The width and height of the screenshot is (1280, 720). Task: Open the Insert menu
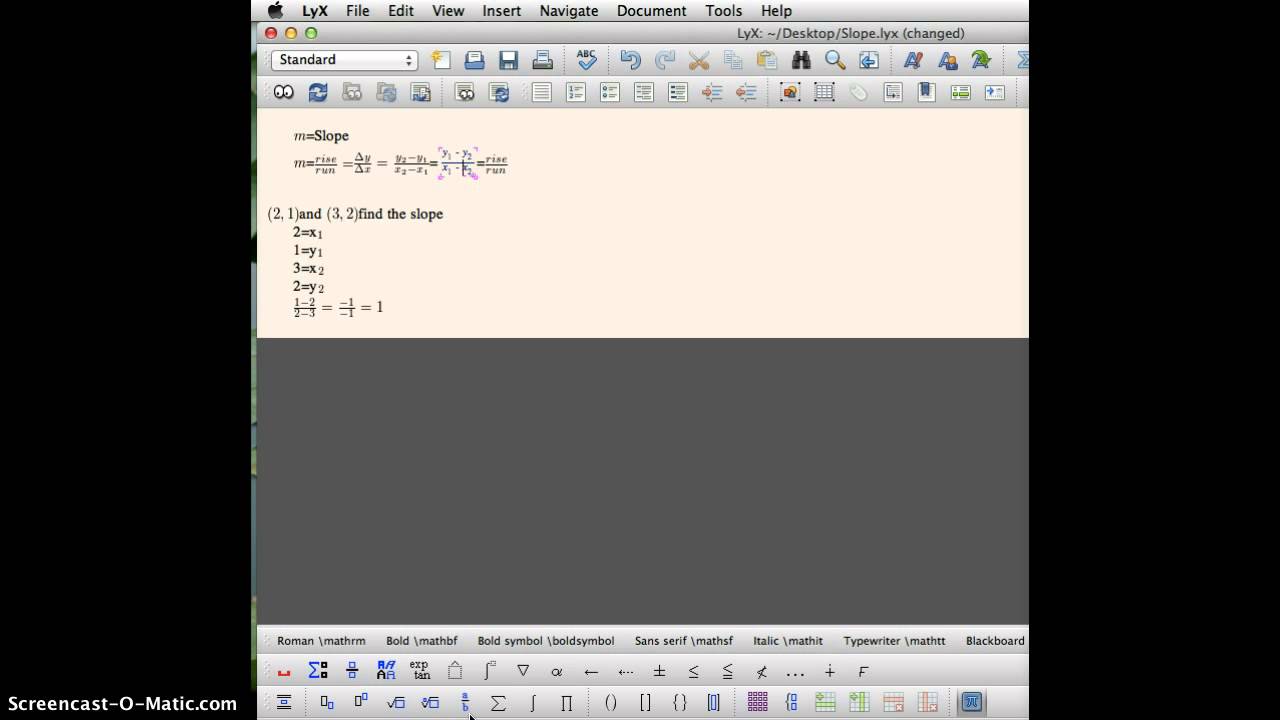[x=502, y=11]
